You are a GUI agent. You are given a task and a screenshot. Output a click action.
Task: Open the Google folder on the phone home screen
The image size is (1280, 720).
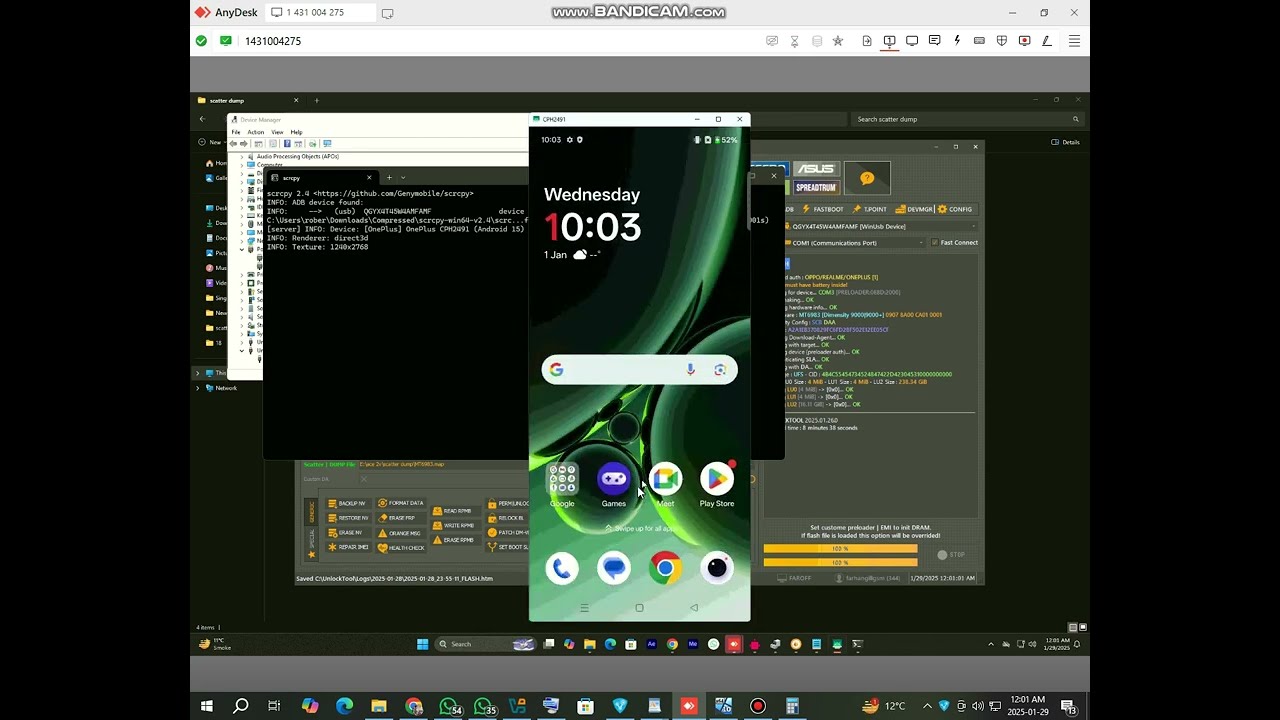click(x=562, y=480)
